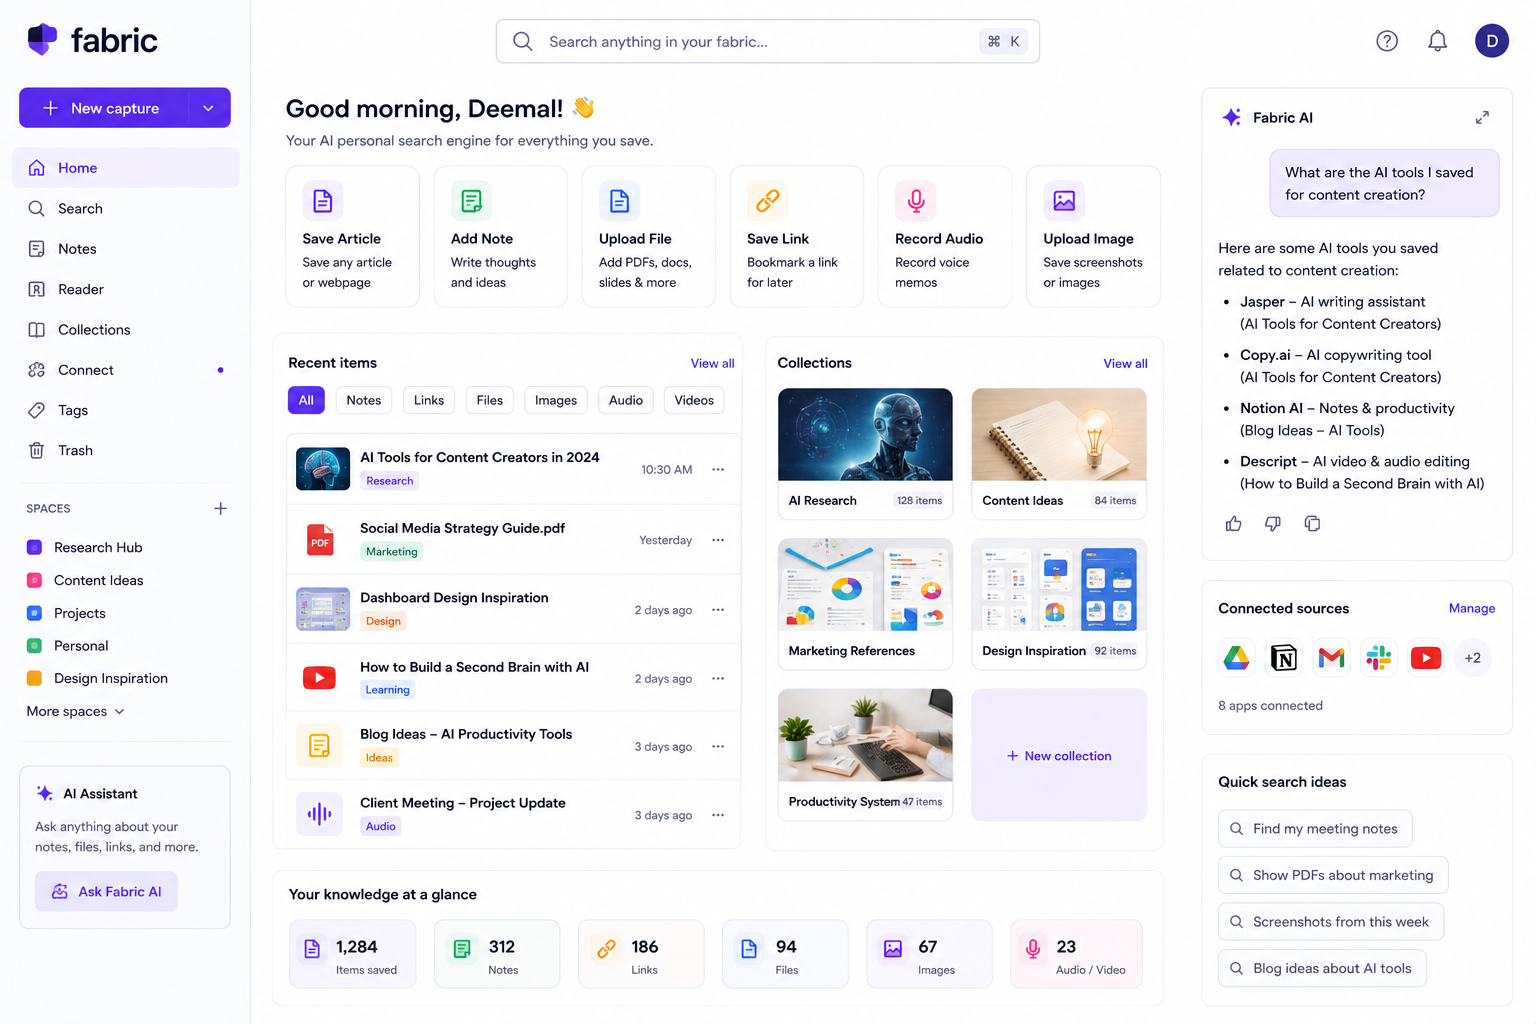Open the Productivity System collection thumbnail
The image size is (1536, 1024).
865,735
